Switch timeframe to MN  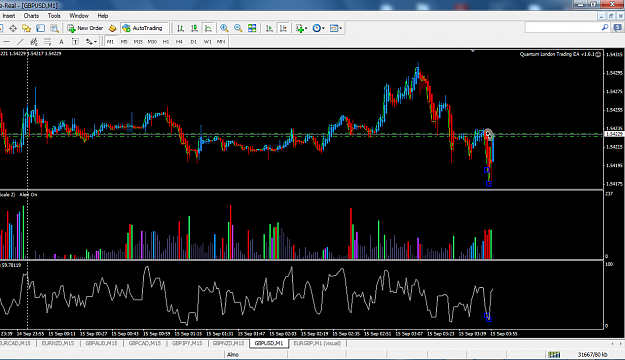pyautogui.click(x=221, y=41)
